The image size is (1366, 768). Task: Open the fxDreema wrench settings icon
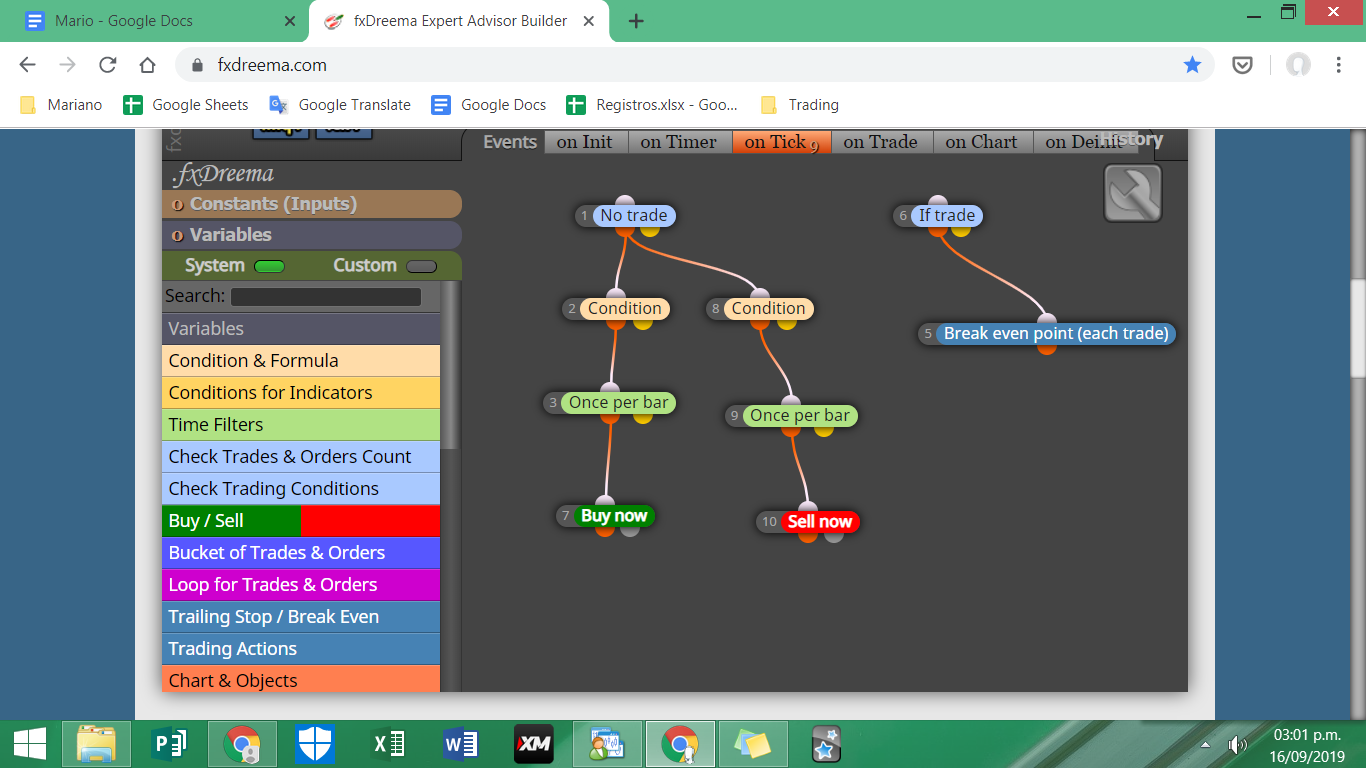(x=1133, y=193)
